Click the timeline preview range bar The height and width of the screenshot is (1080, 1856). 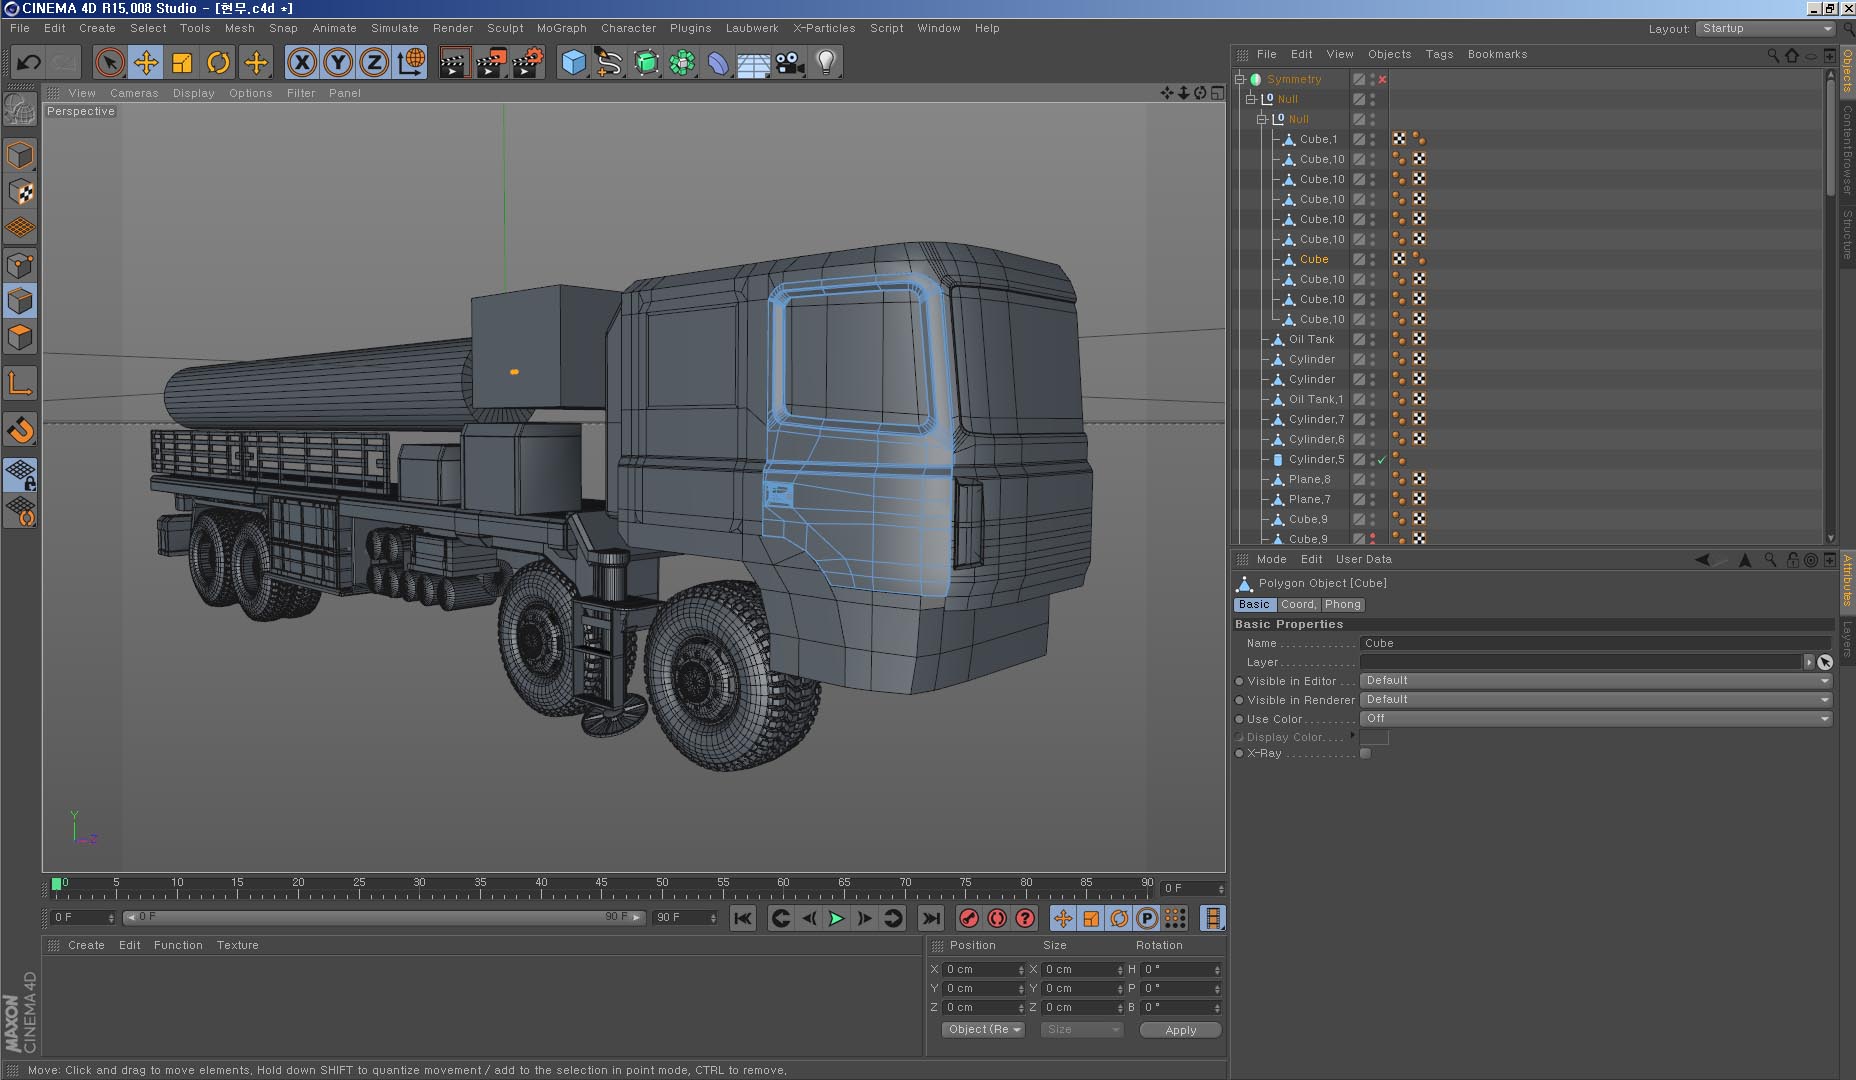tap(384, 917)
